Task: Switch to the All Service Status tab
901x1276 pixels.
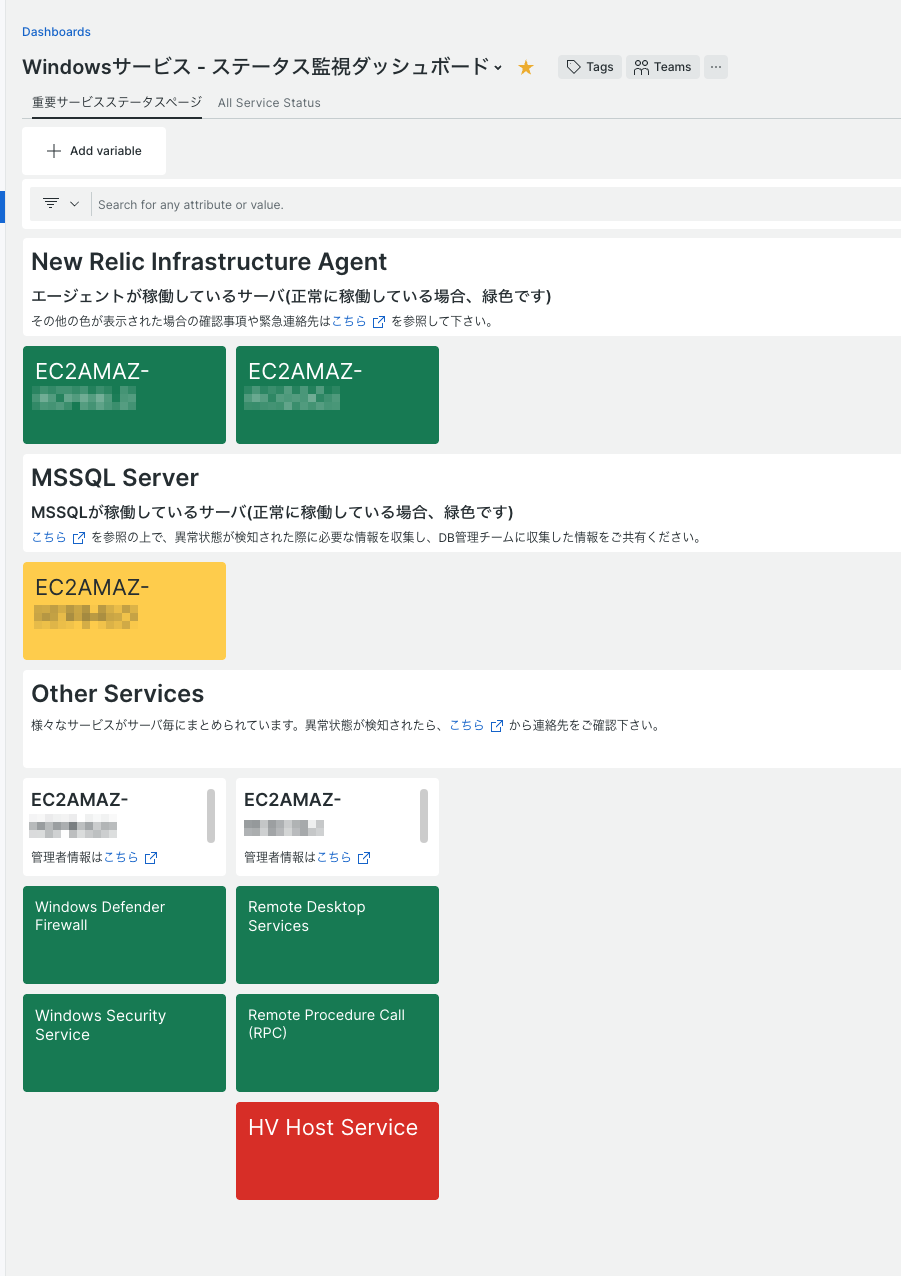Action: (269, 103)
